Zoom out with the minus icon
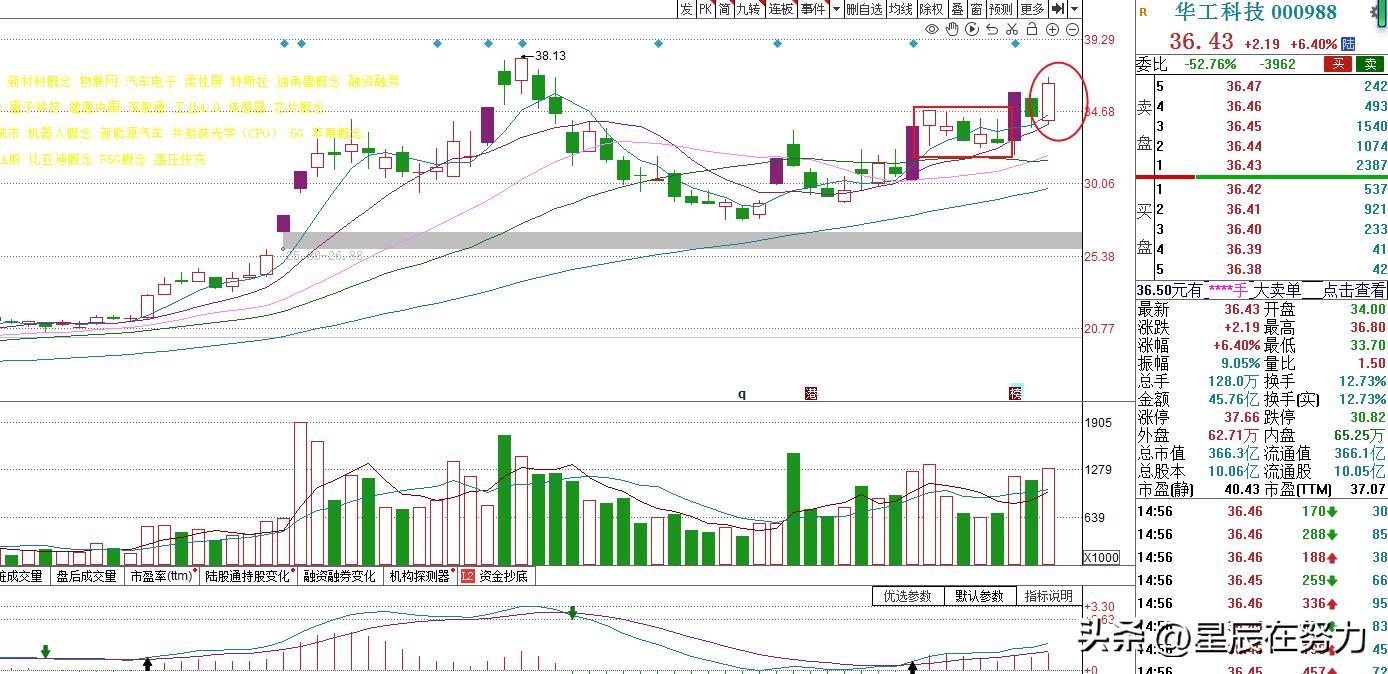 pos(1072,30)
